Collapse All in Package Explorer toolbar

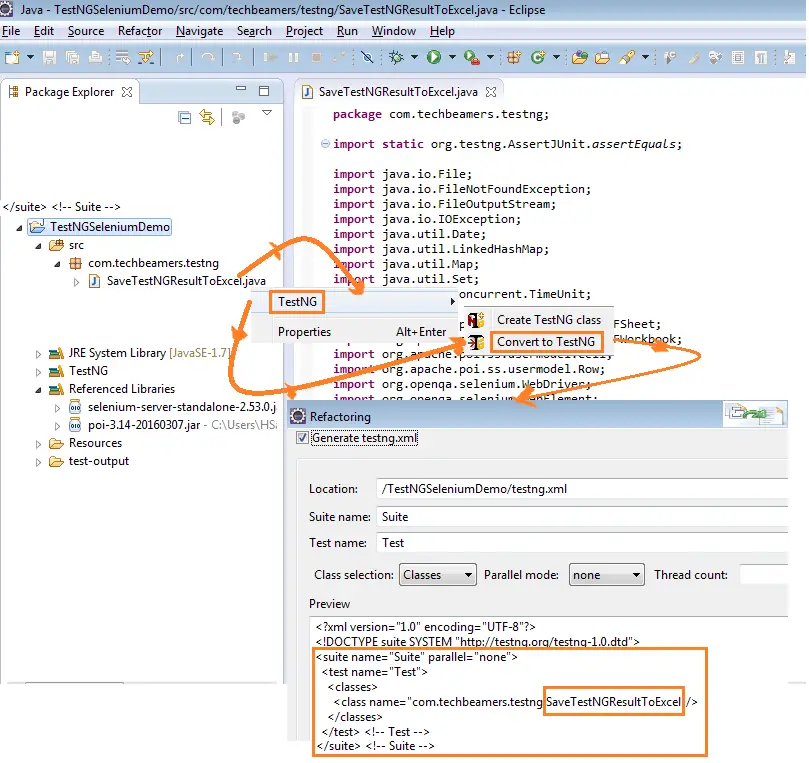coord(184,116)
